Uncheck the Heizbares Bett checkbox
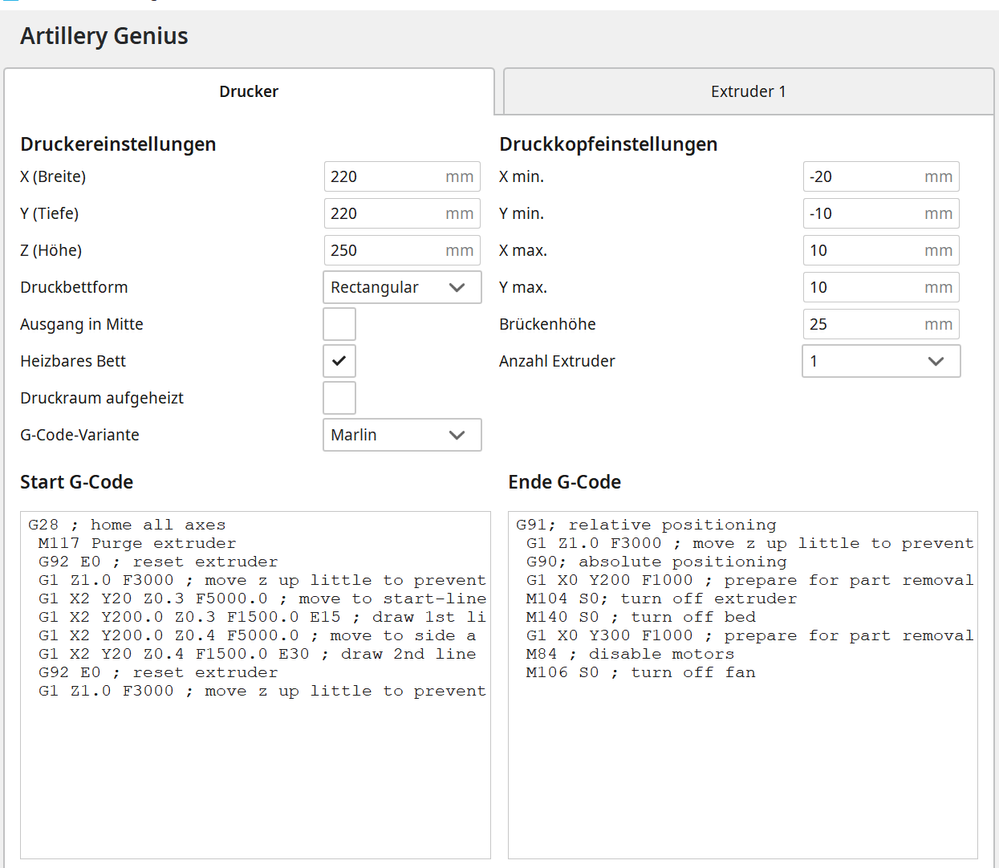Image resolution: width=999 pixels, height=868 pixels. [x=339, y=361]
